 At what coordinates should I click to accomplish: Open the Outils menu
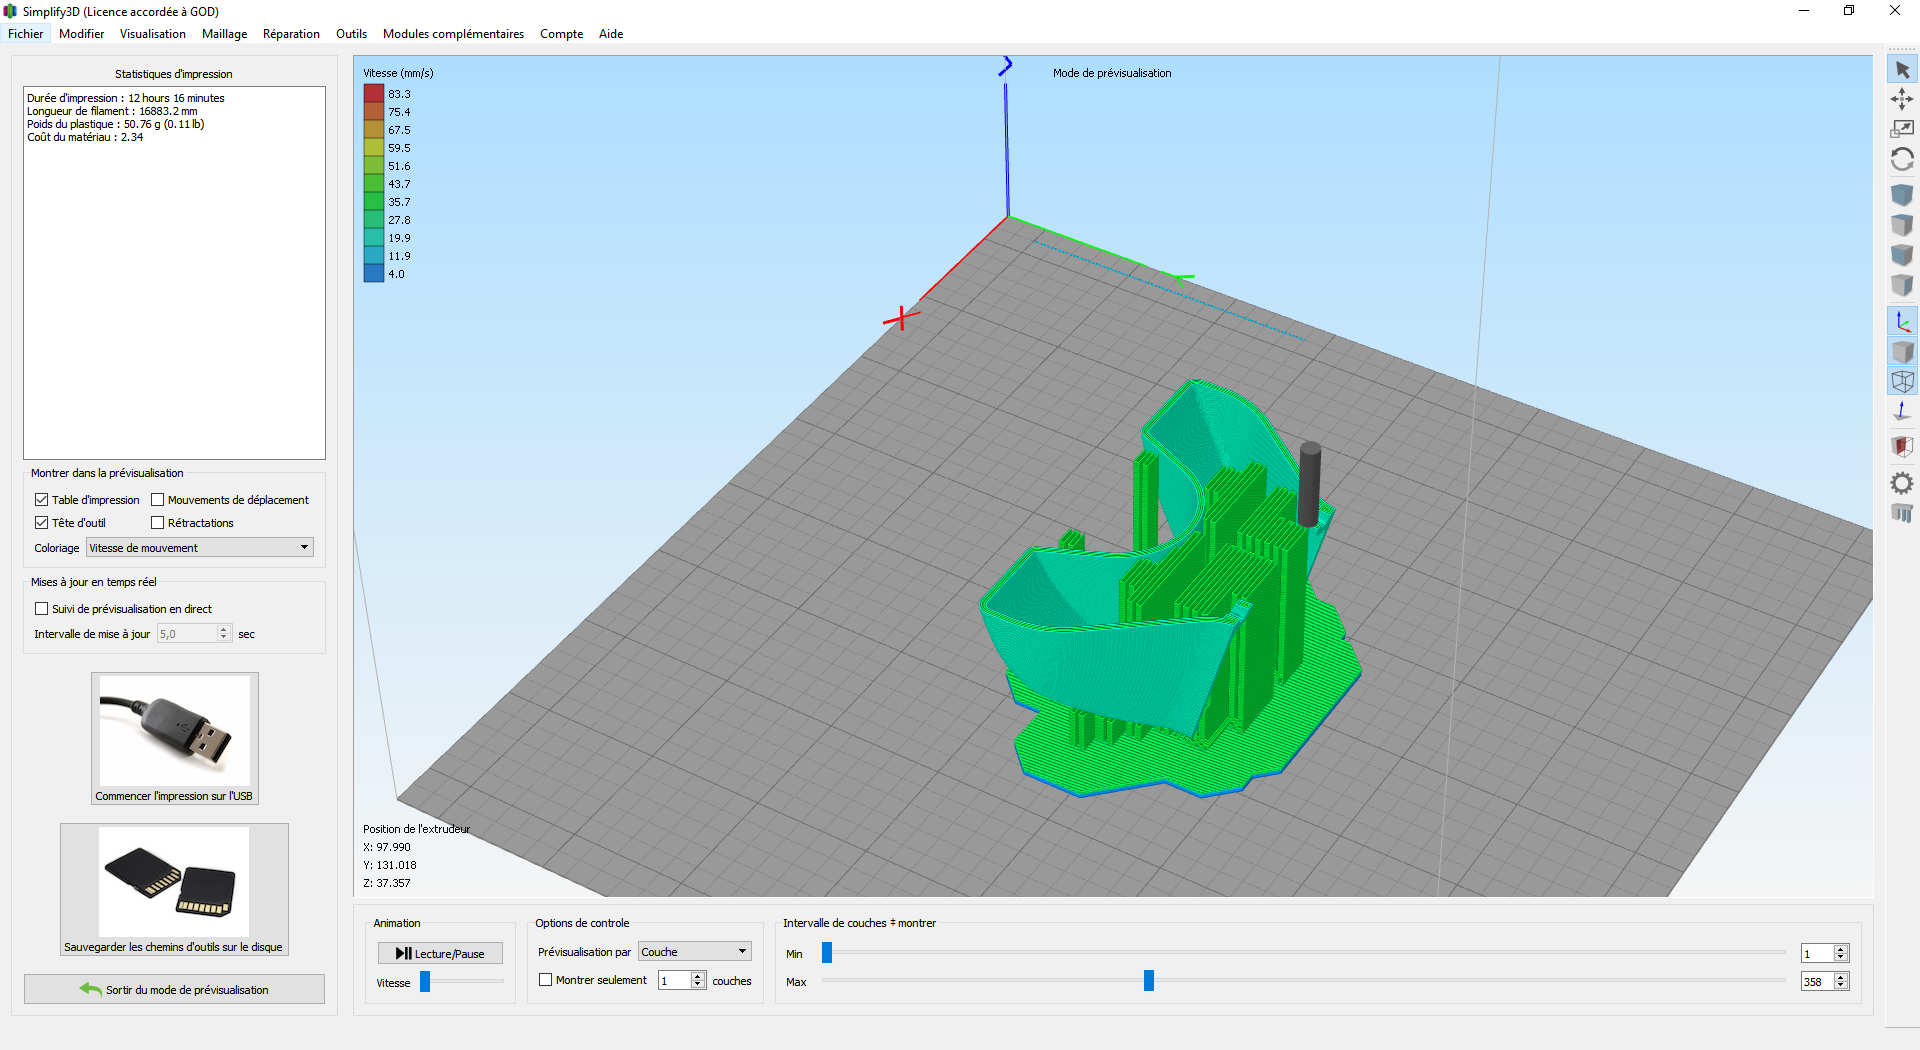[x=351, y=34]
